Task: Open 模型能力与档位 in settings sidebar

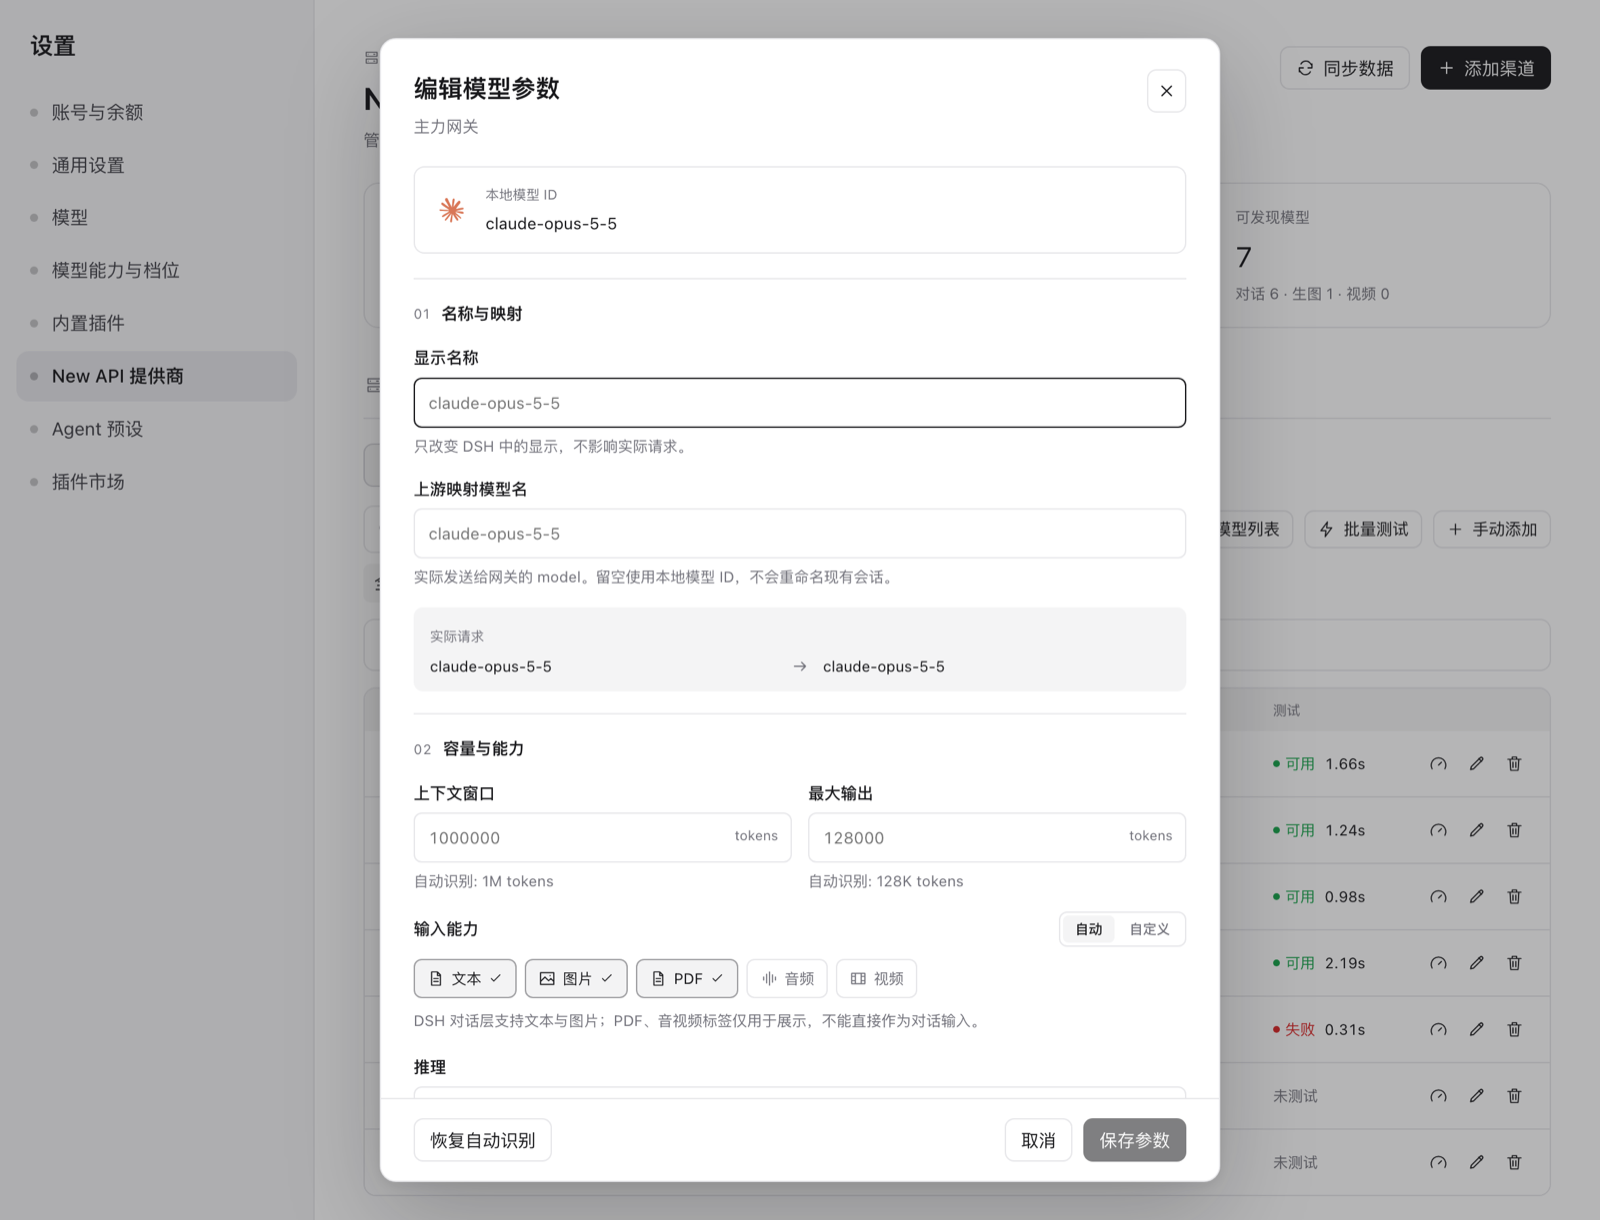Action: pos(157,270)
